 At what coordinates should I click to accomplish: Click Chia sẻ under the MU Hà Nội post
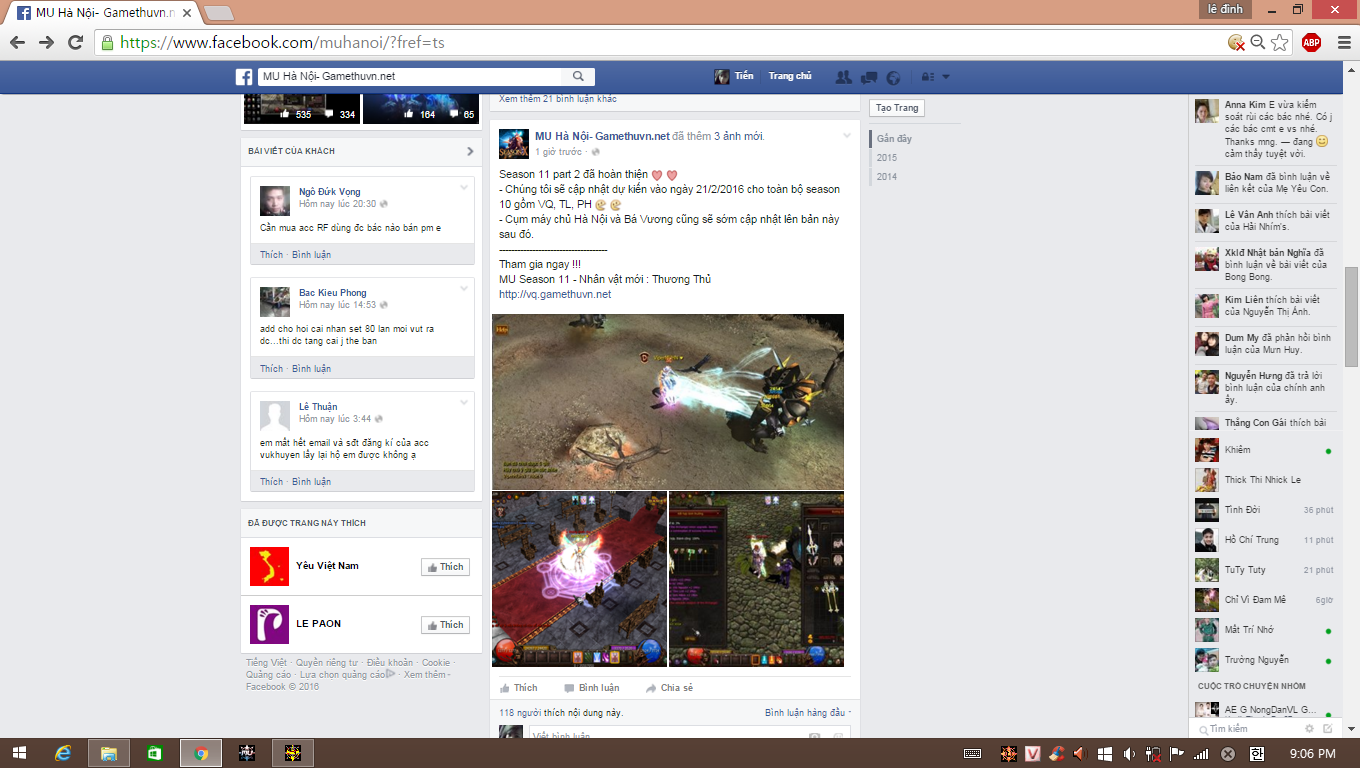(669, 688)
